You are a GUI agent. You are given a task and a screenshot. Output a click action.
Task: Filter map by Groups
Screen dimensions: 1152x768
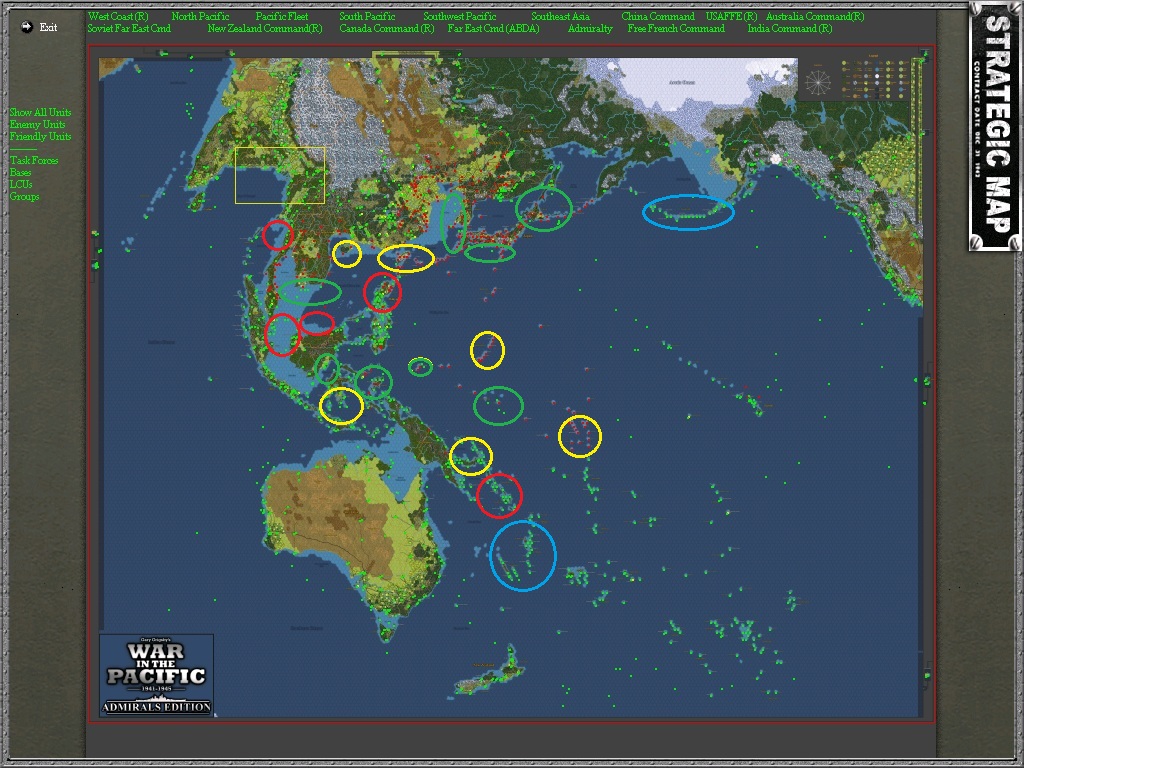pyautogui.click(x=24, y=196)
